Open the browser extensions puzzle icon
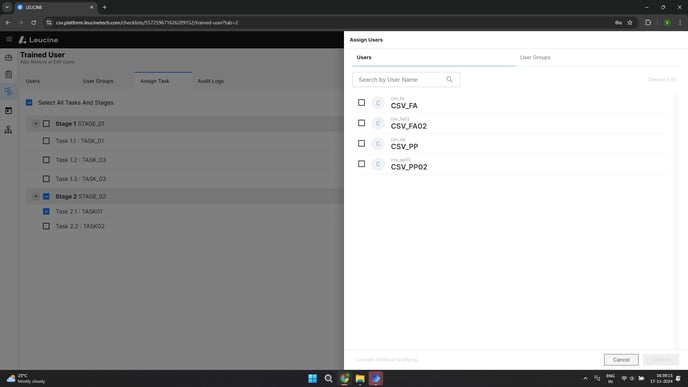The width and height of the screenshot is (688, 387). click(x=648, y=22)
